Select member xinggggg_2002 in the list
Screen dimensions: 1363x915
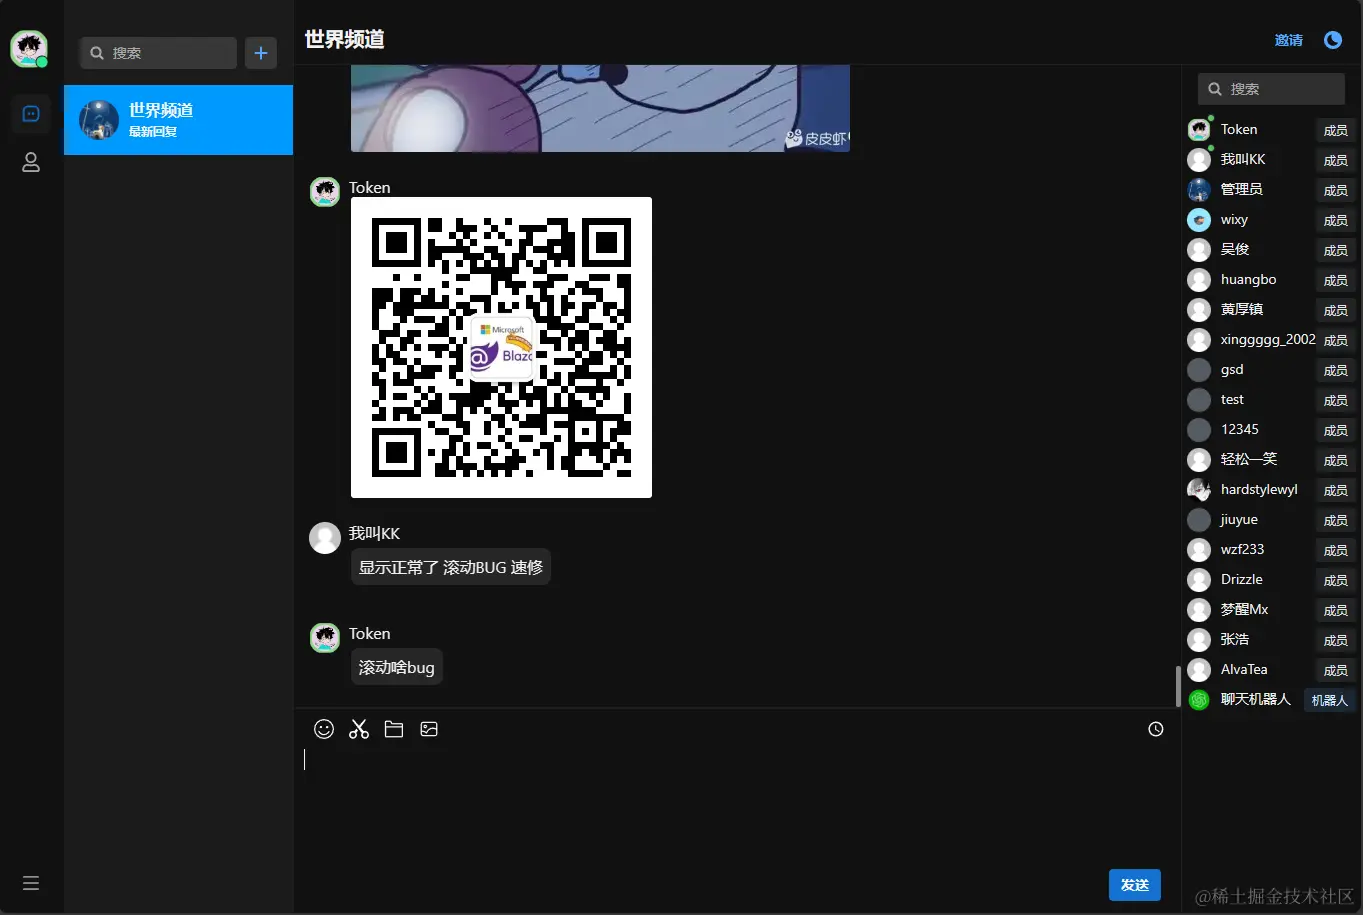(1270, 339)
